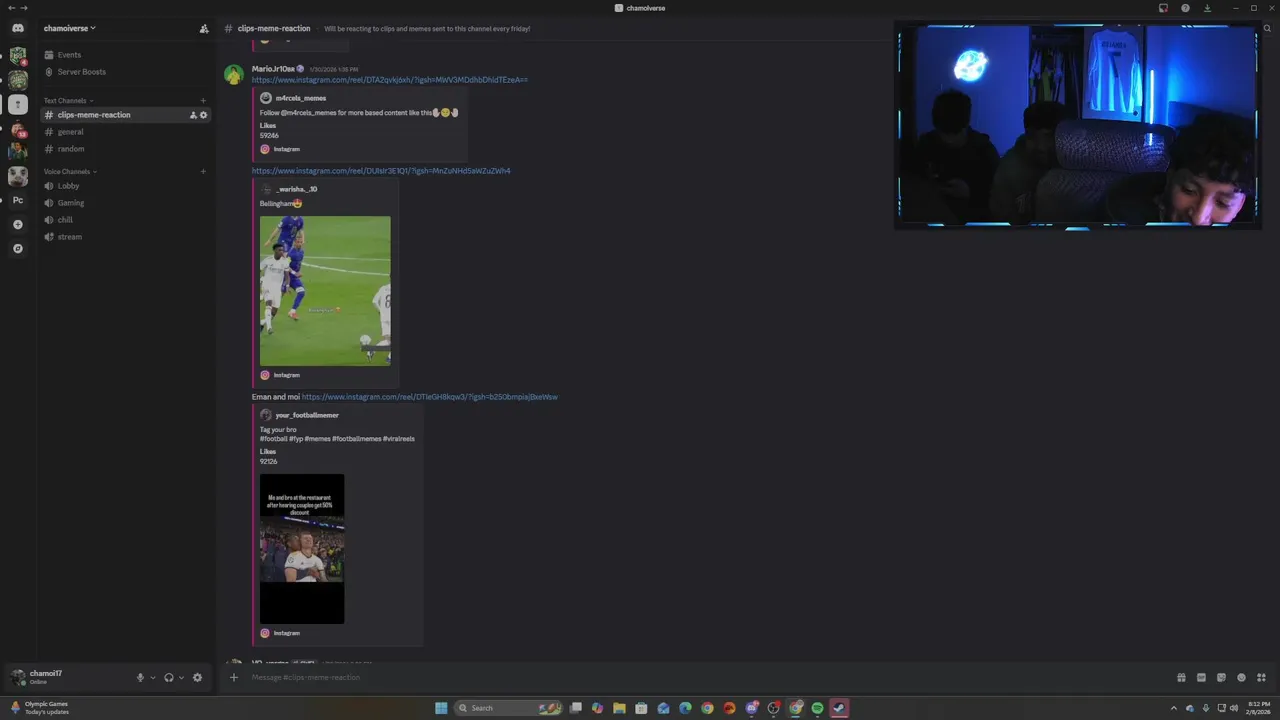Viewport: 1280px width, 720px height.
Task: Open Discord direct messages home icon
Action: [17, 28]
